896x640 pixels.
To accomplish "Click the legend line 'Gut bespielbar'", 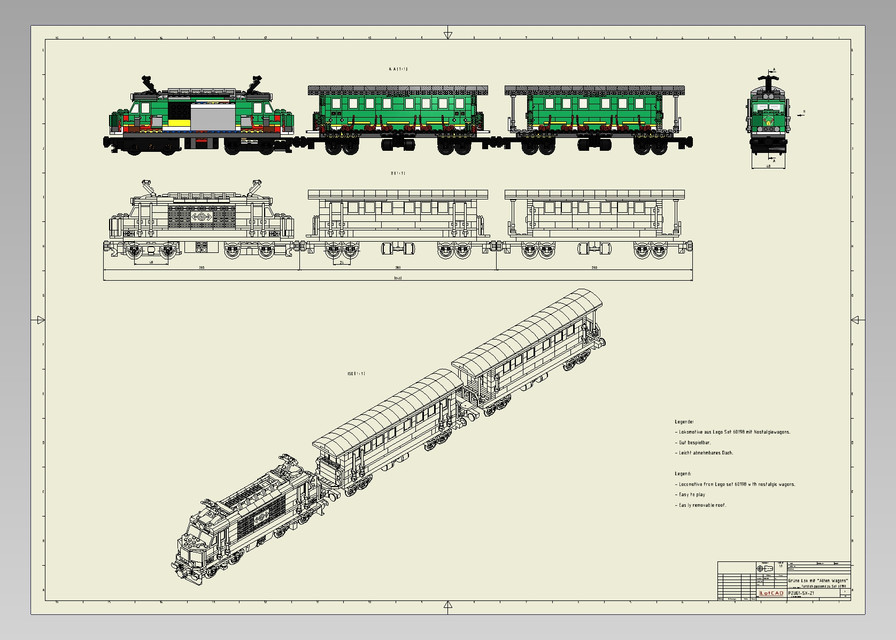I will coord(695,443).
